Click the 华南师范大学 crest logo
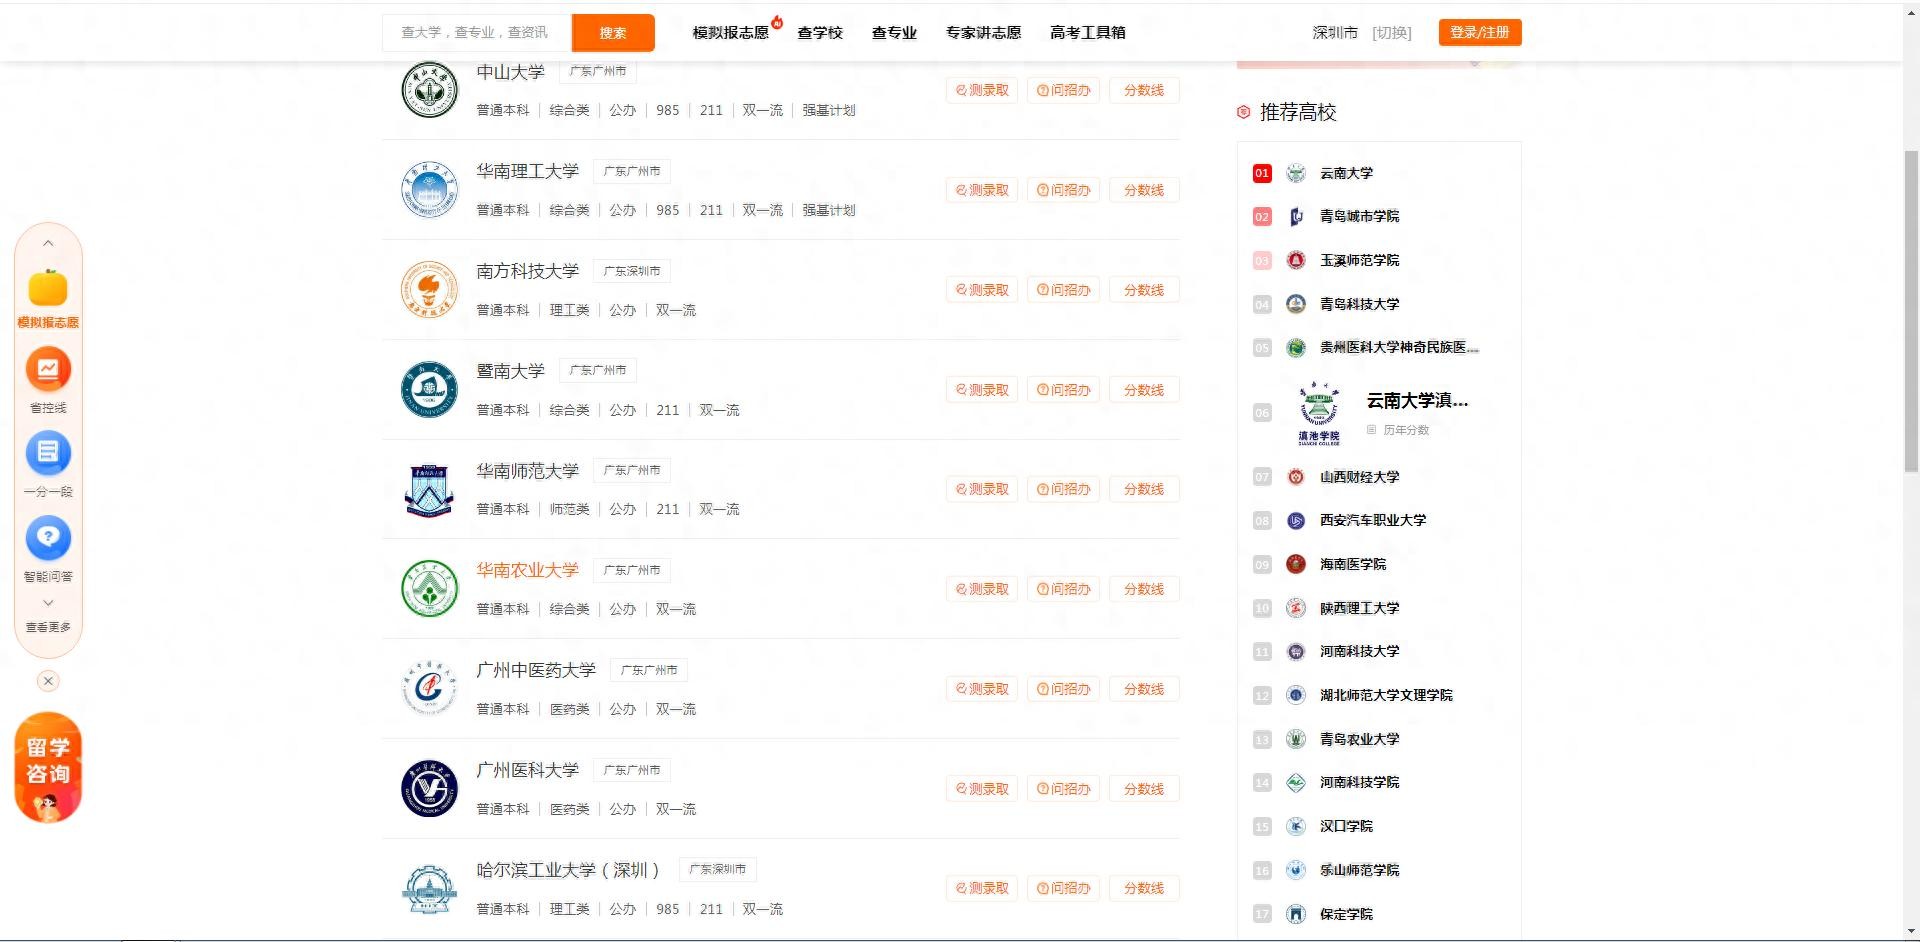This screenshot has height=942, width=1920. click(x=429, y=489)
